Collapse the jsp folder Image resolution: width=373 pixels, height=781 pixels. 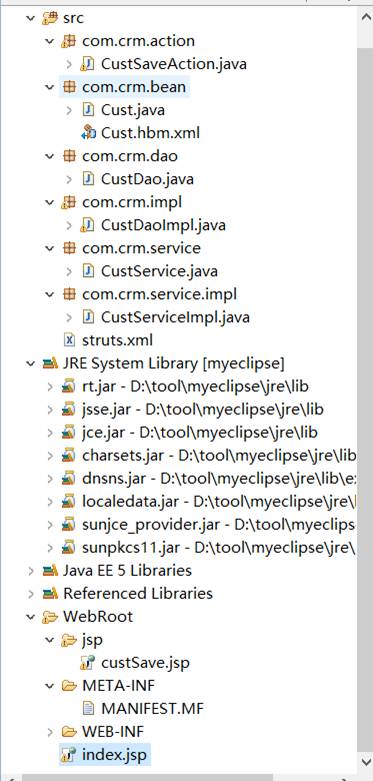[x=49, y=640]
